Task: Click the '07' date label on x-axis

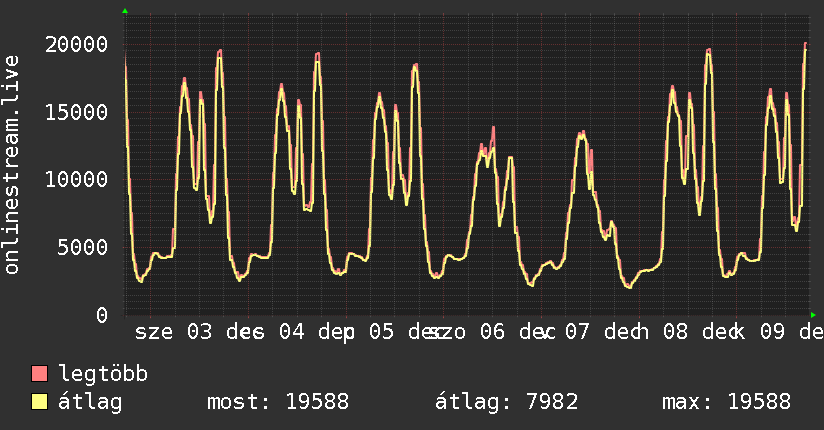Action: [577, 332]
